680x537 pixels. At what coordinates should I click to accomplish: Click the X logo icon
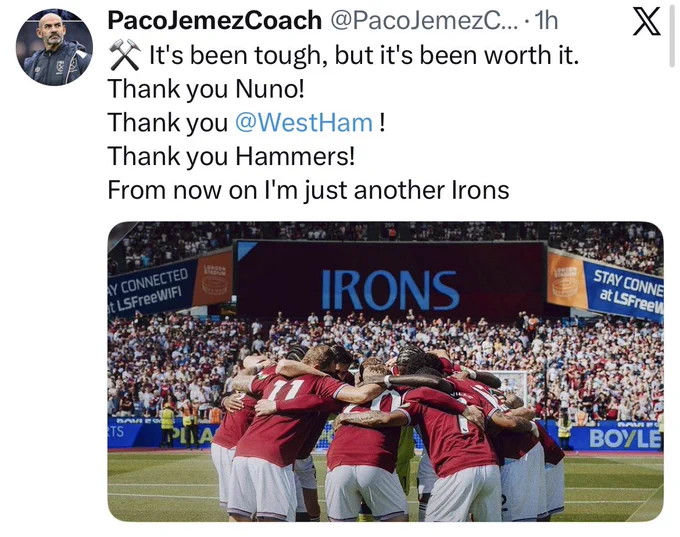pyautogui.click(x=646, y=22)
